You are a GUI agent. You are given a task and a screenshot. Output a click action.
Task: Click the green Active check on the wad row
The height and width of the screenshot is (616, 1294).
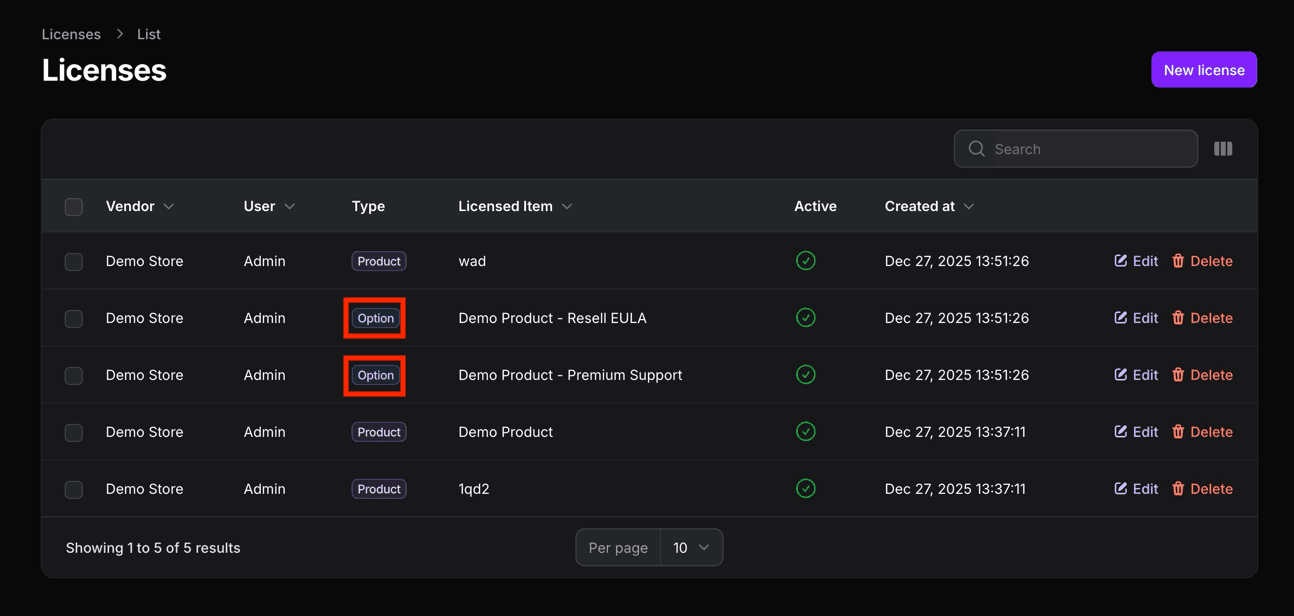[x=806, y=260]
